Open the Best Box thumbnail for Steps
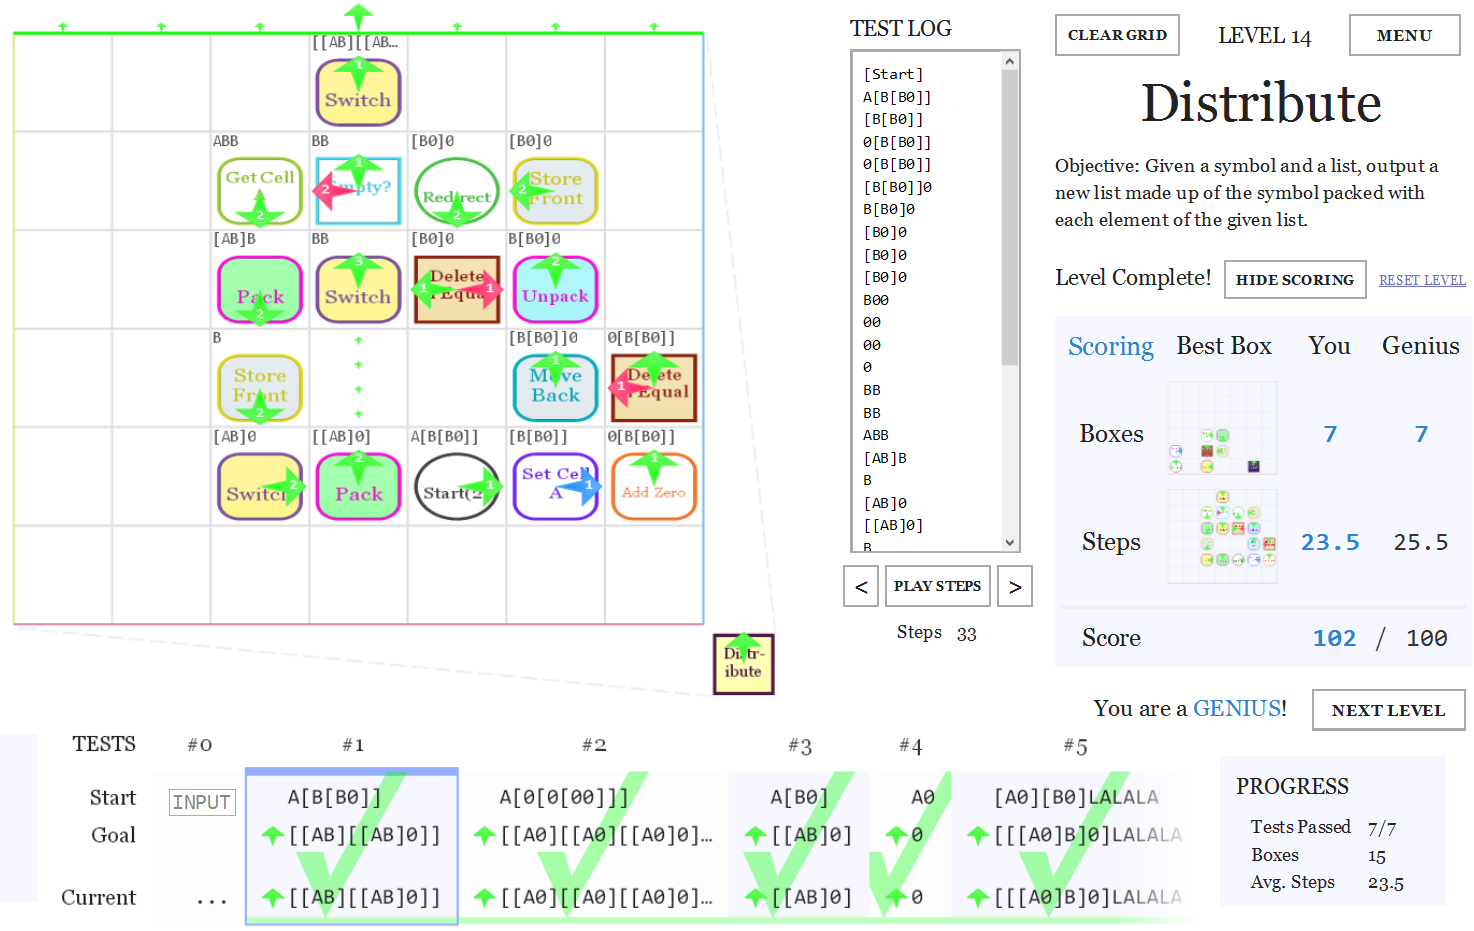Screen dimensions: 1474x931 1223,536
